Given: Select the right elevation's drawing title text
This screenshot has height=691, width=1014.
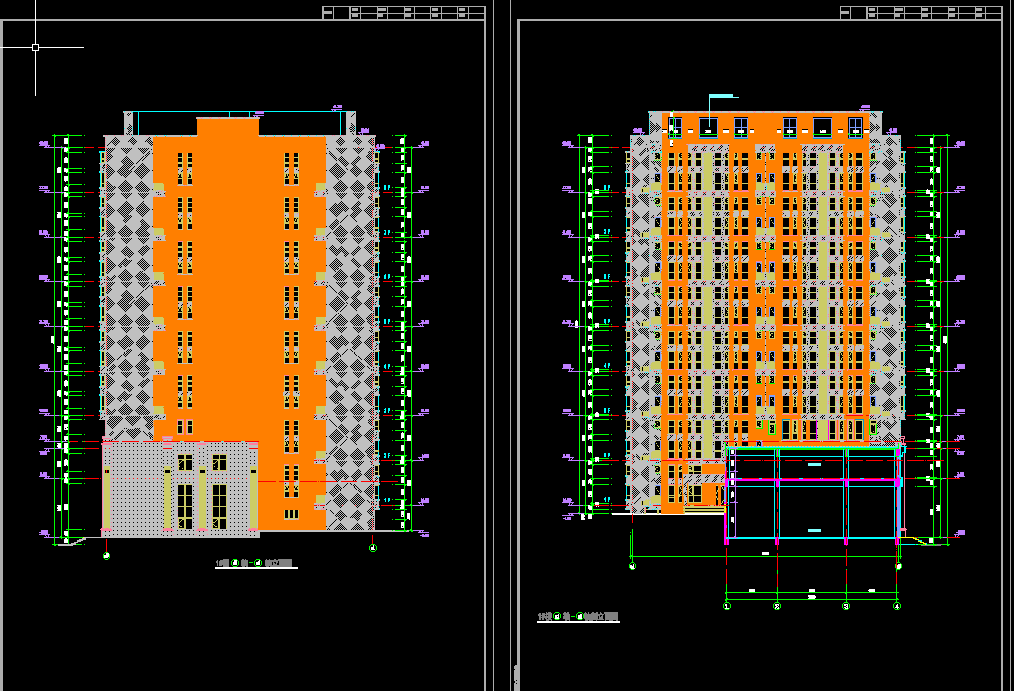Looking at the screenshot, I should click(x=578, y=617).
